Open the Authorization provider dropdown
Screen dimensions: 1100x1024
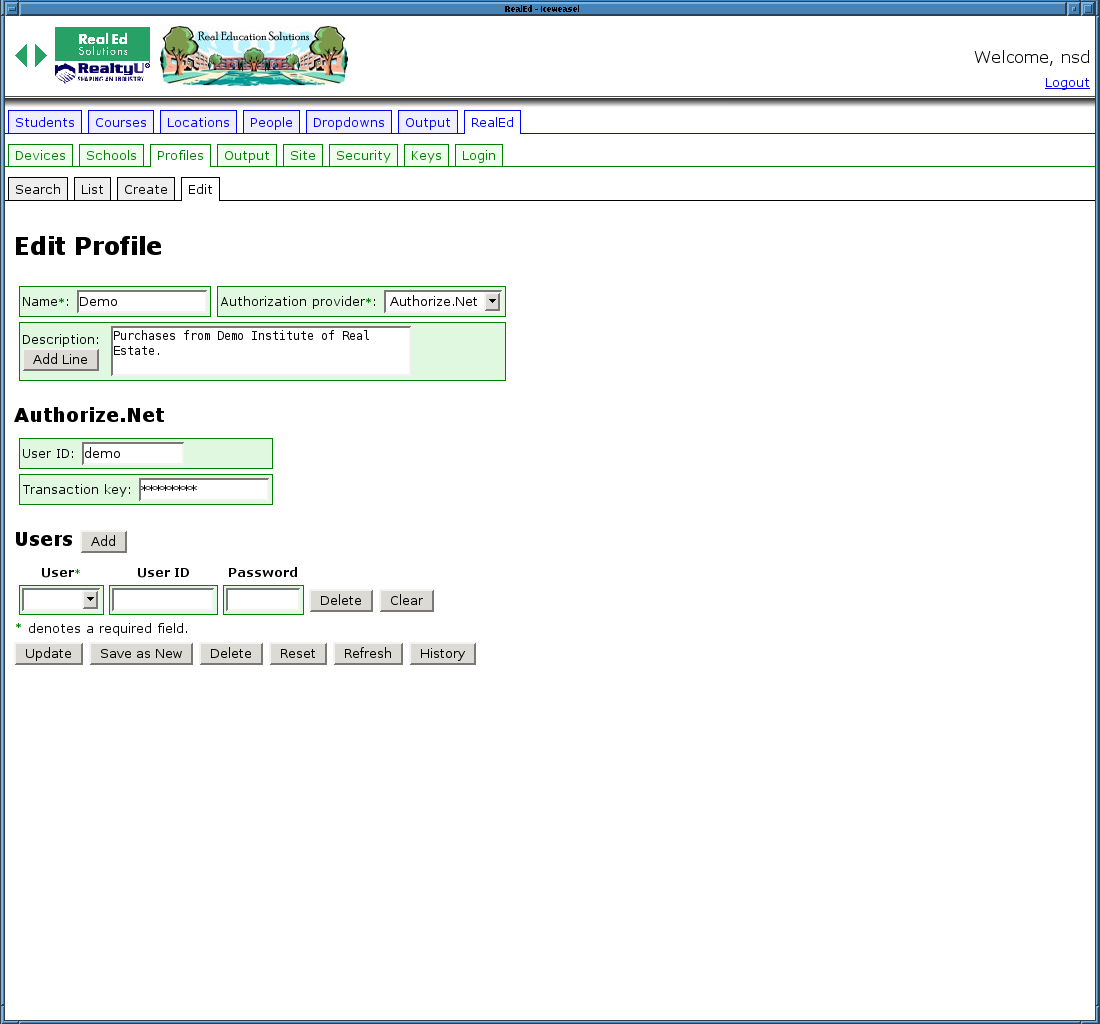[x=442, y=301]
